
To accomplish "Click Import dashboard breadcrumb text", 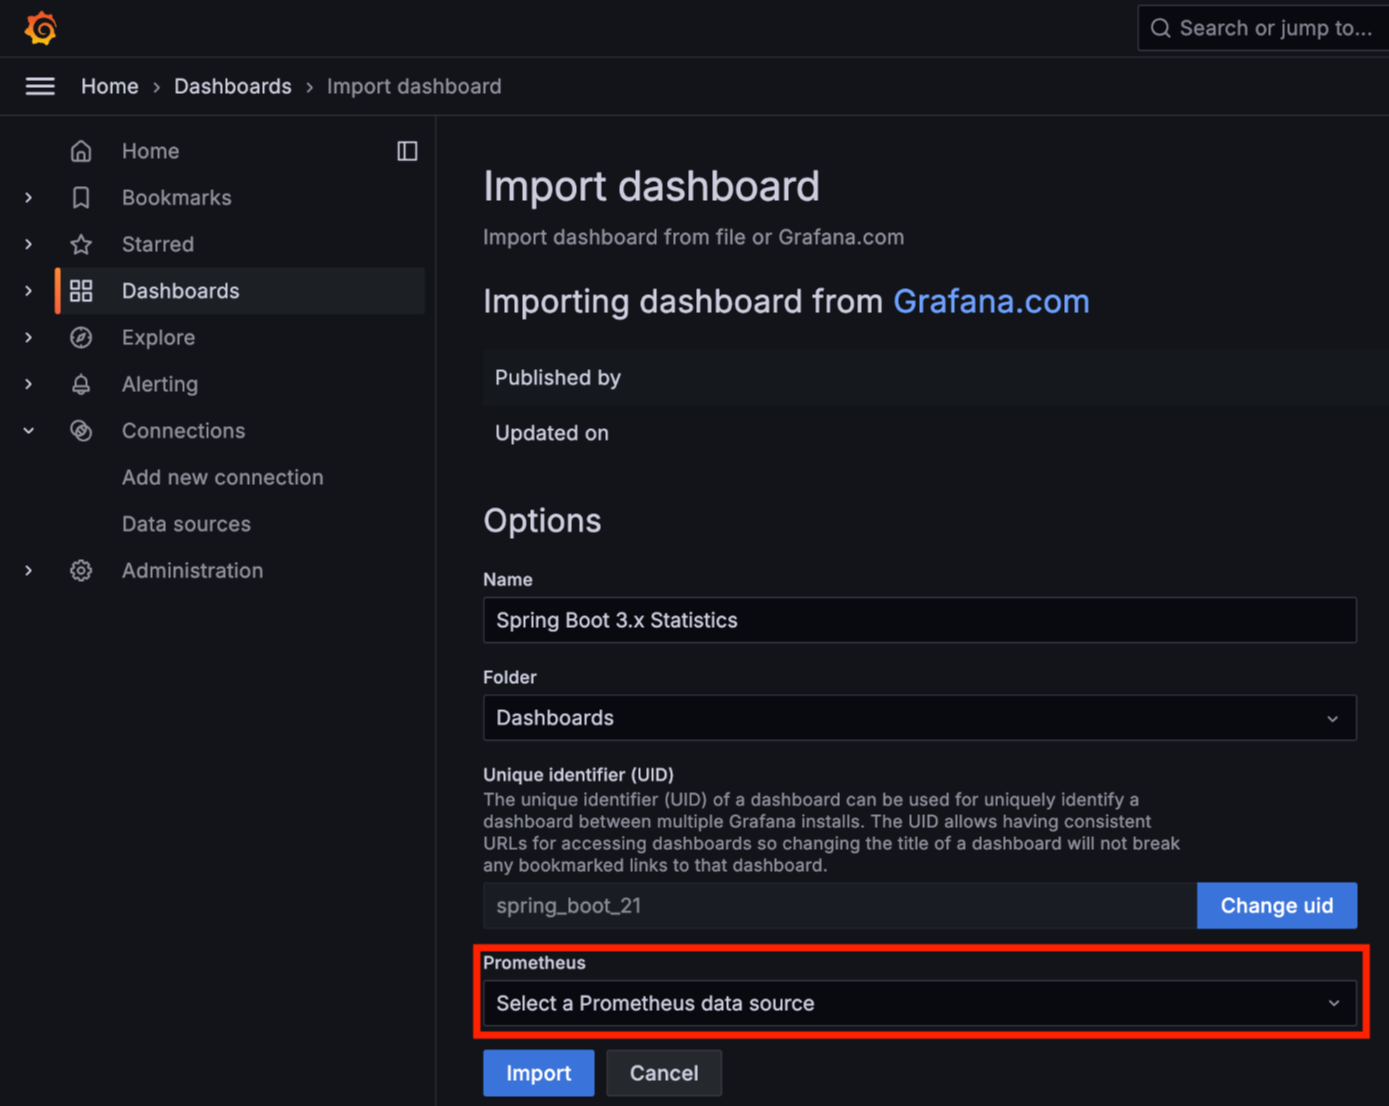I will 414,86.
